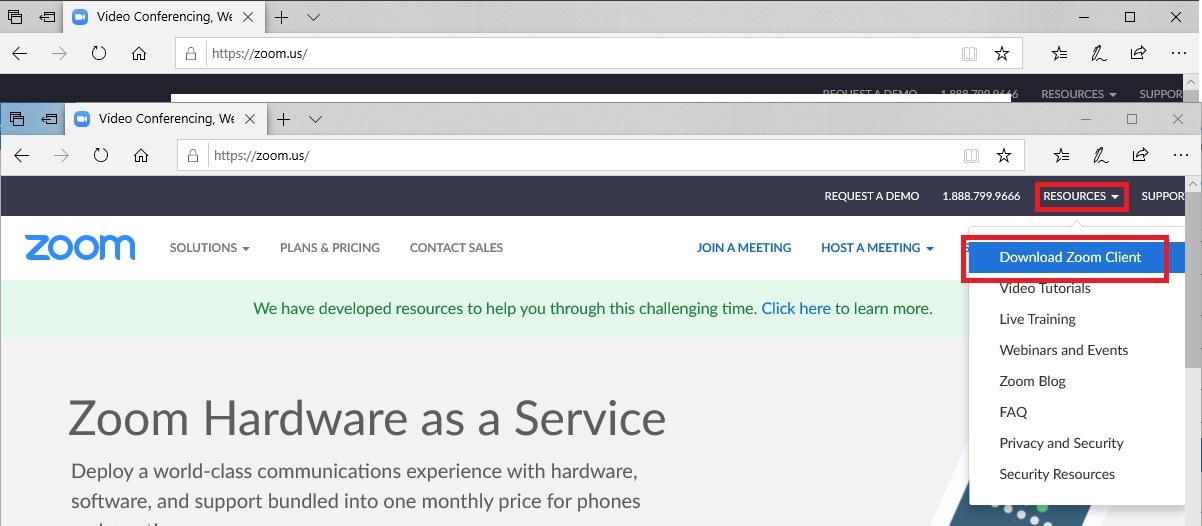Image resolution: width=1202 pixels, height=526 pixels.
Task: Click Add notes pen in background window
Action: pyautogui.click(x=1099, y=53)
